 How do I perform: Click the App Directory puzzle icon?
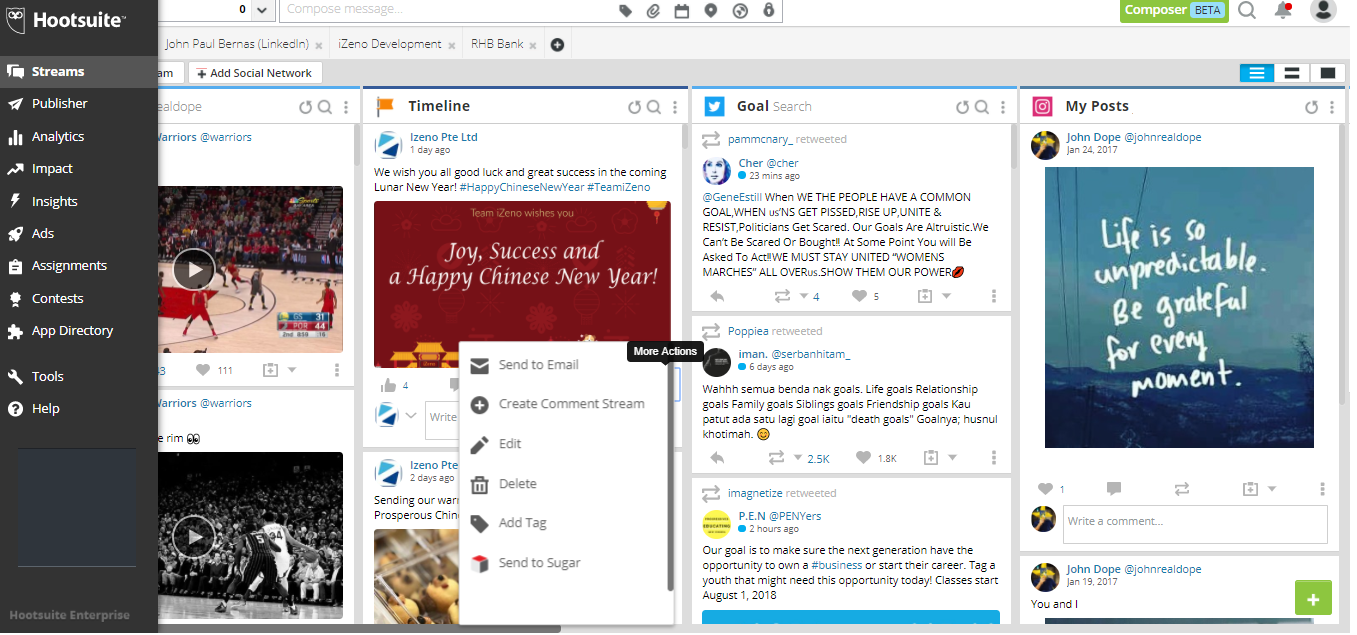point(14,331)
